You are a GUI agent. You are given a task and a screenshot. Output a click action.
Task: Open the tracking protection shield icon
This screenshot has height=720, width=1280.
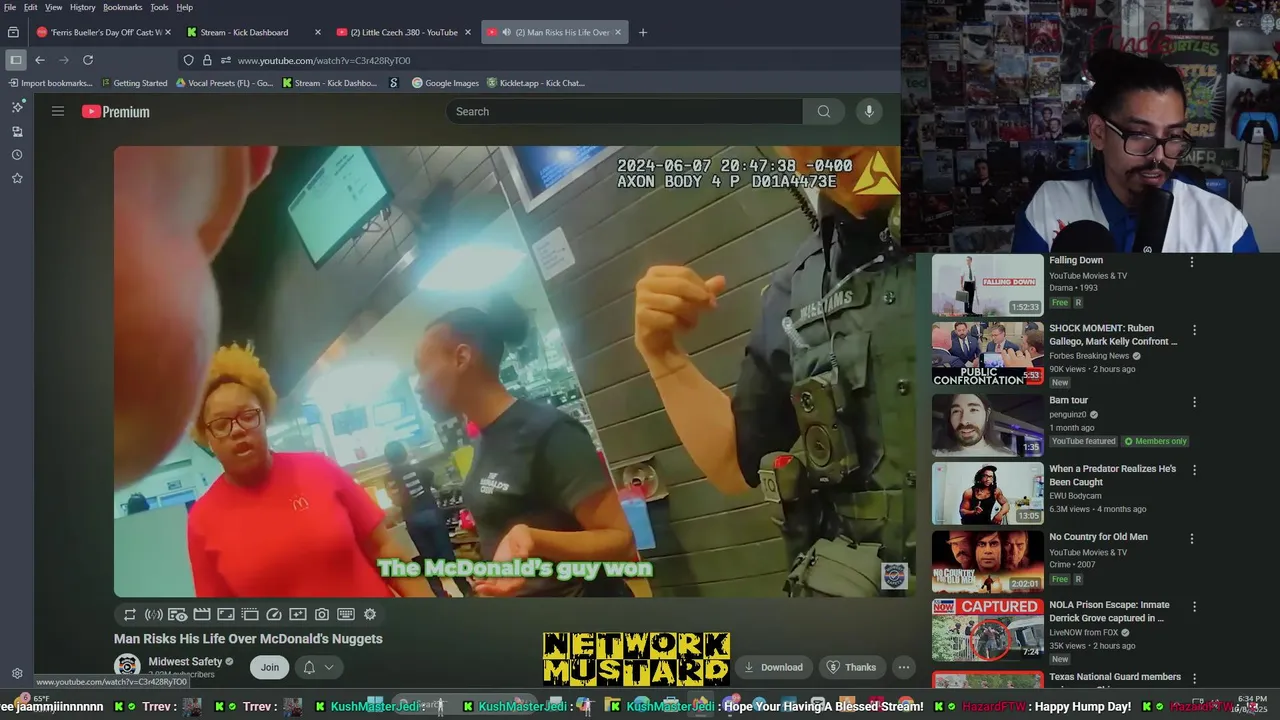(x=188, y=60)
